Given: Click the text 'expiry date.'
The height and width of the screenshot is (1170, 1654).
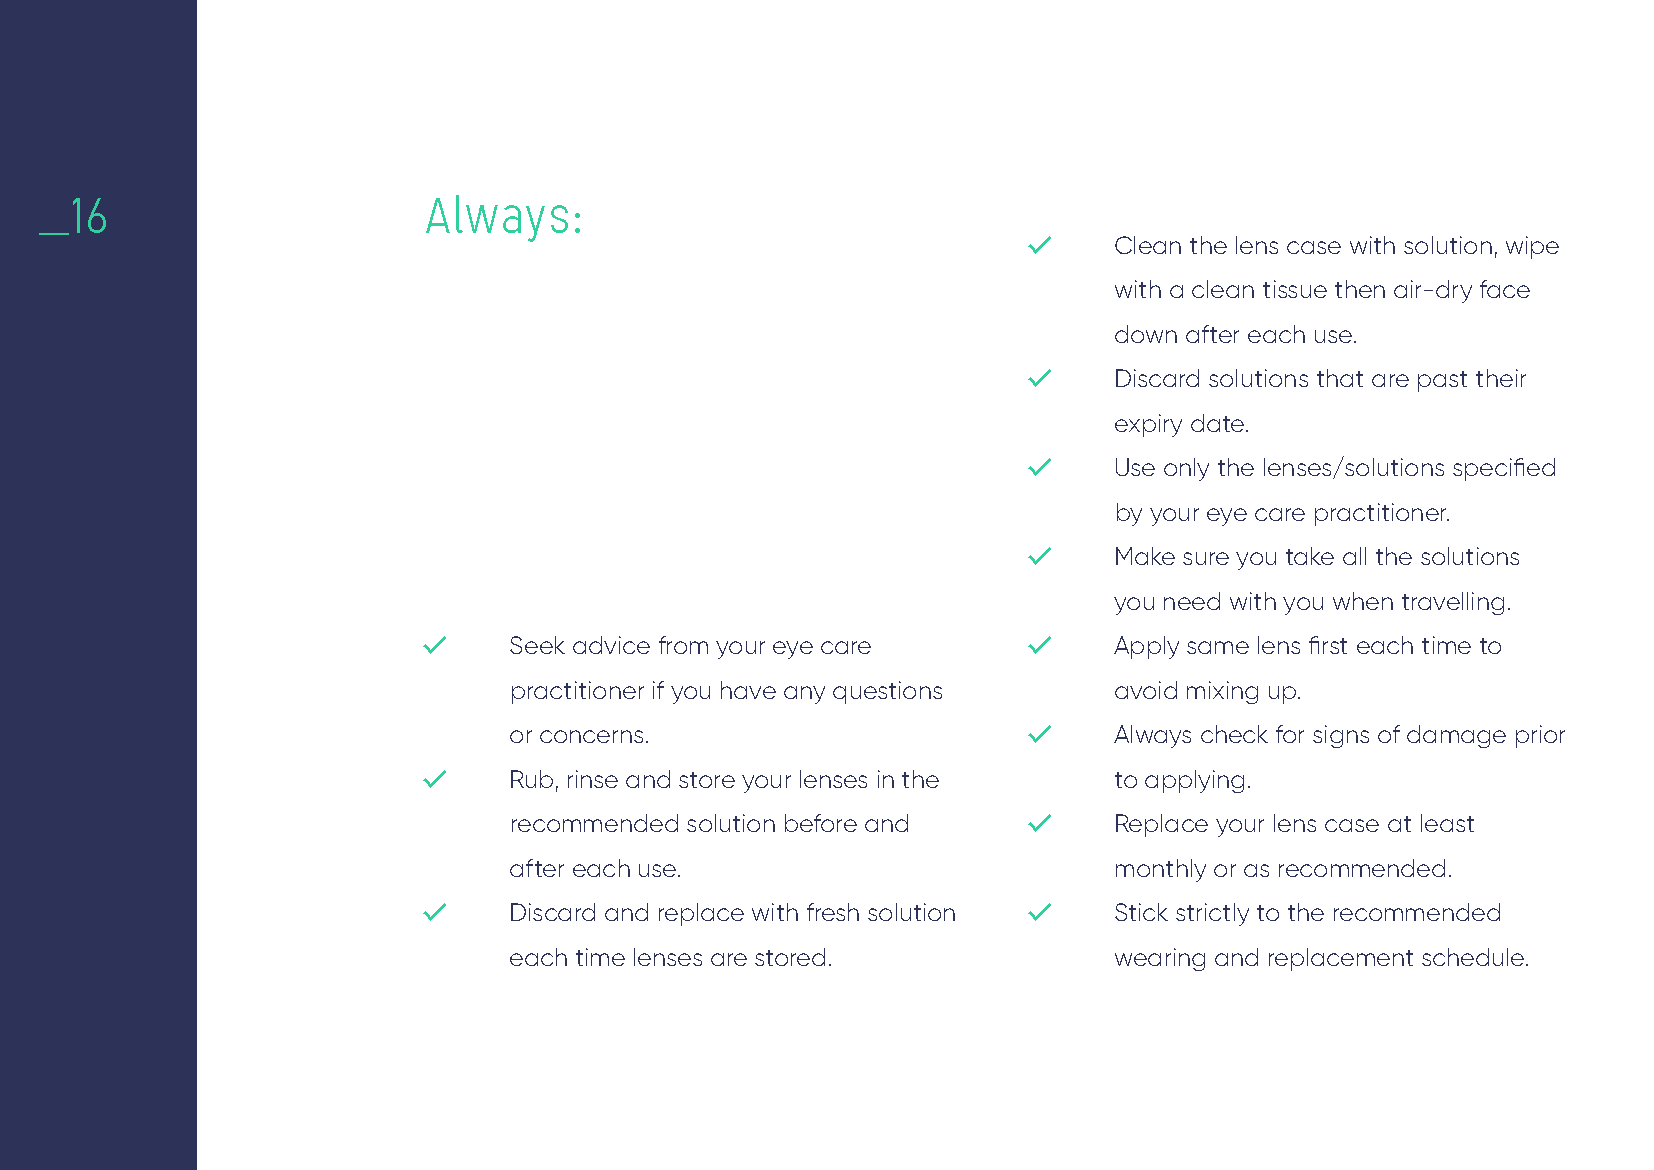Looking at the screenshot, I should tap(1181, 424).
